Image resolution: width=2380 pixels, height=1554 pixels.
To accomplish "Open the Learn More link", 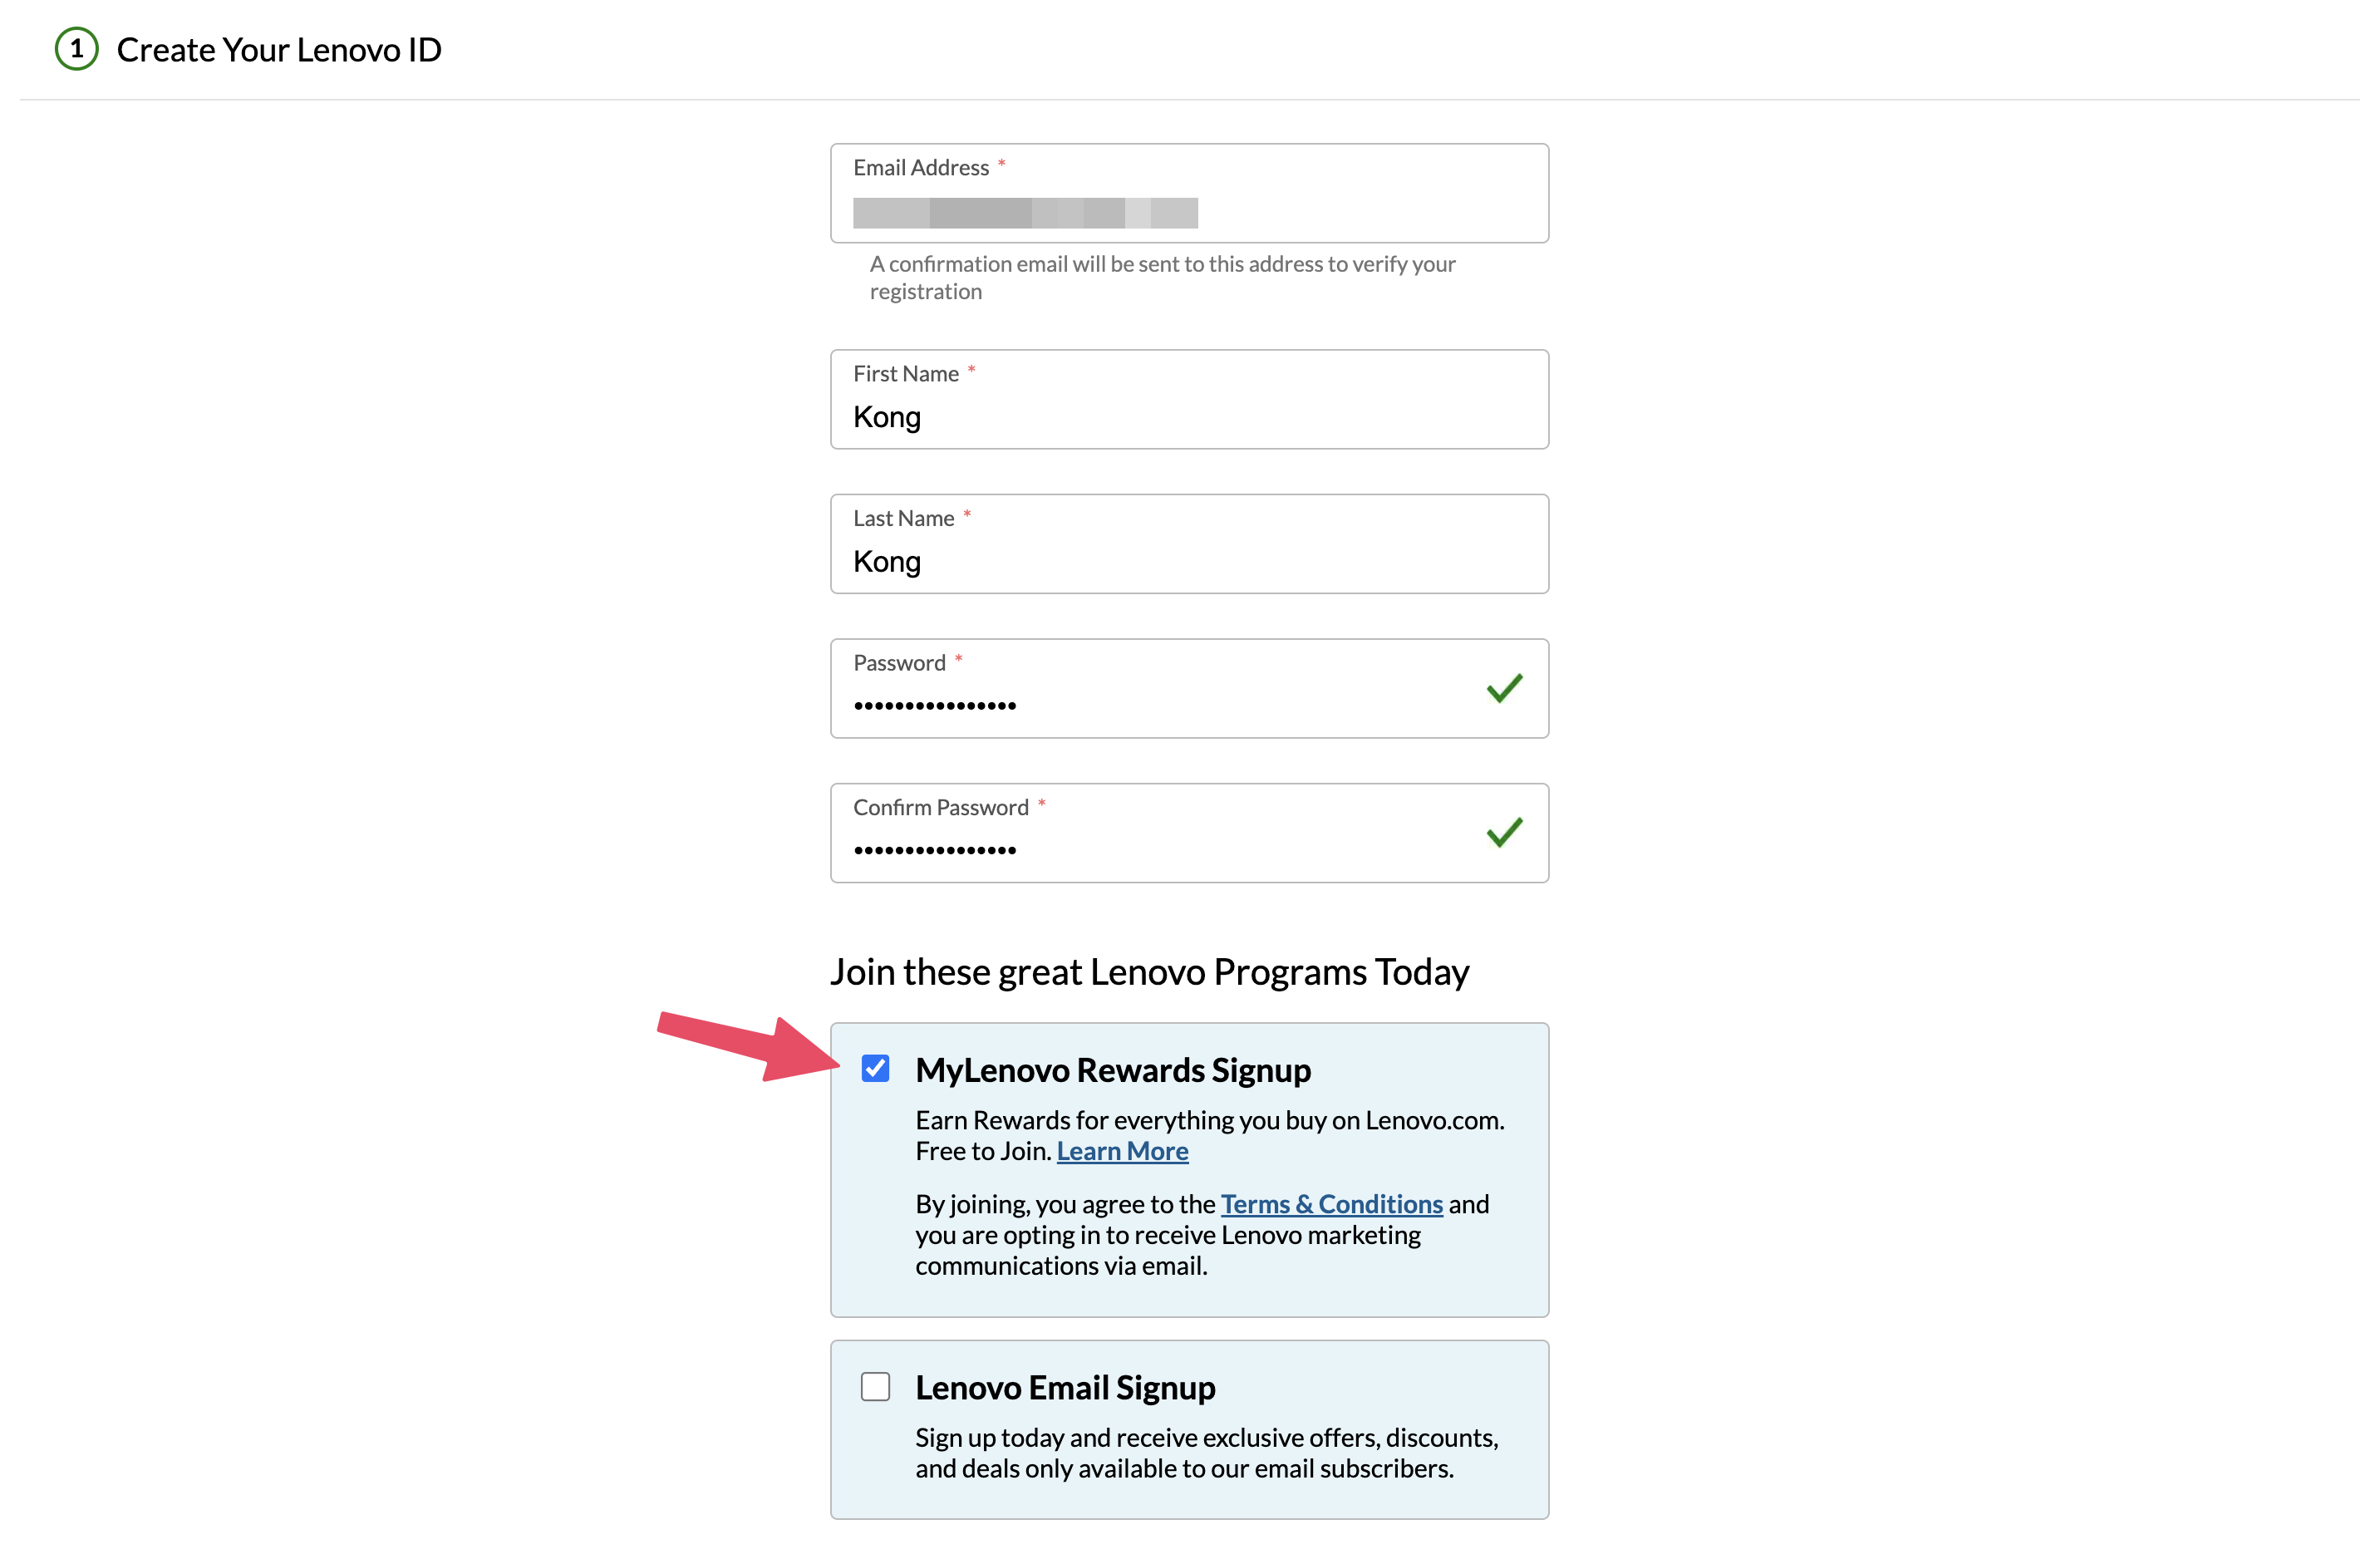I will click(x=1122, y=1150).
